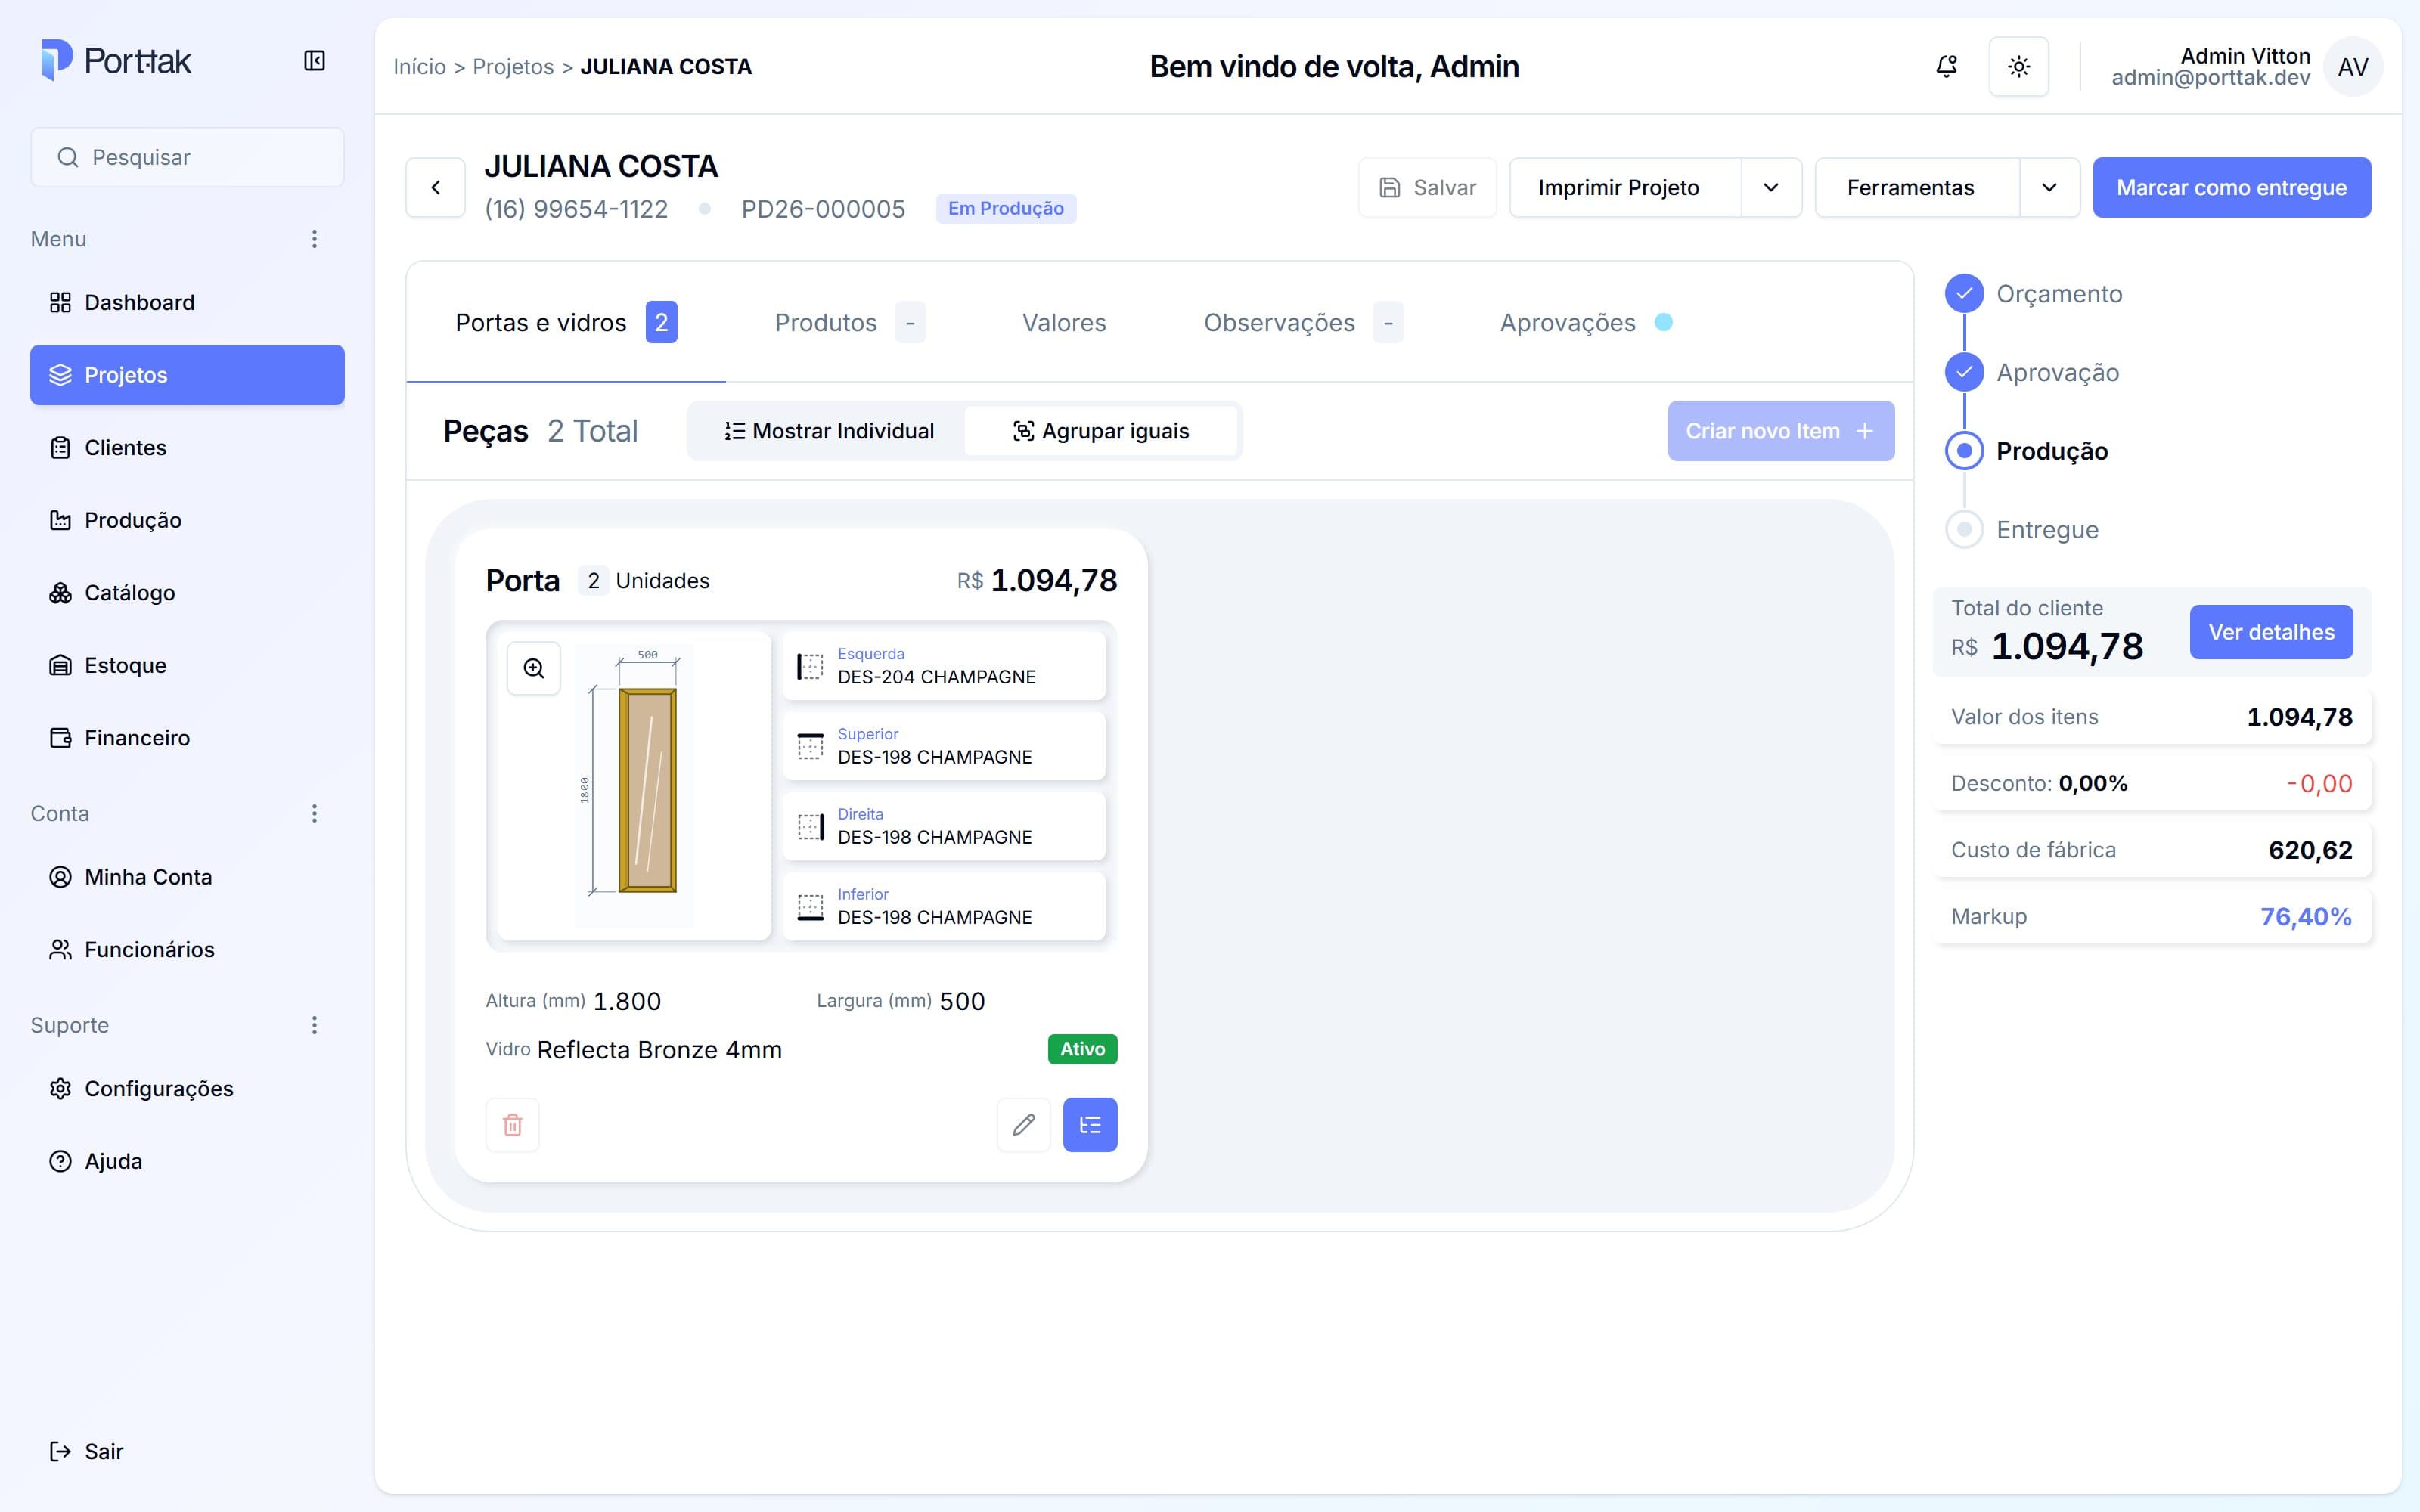2420x1512 pixels.
Task: Open Menu section options dots
Action: [x=314, y=239]
